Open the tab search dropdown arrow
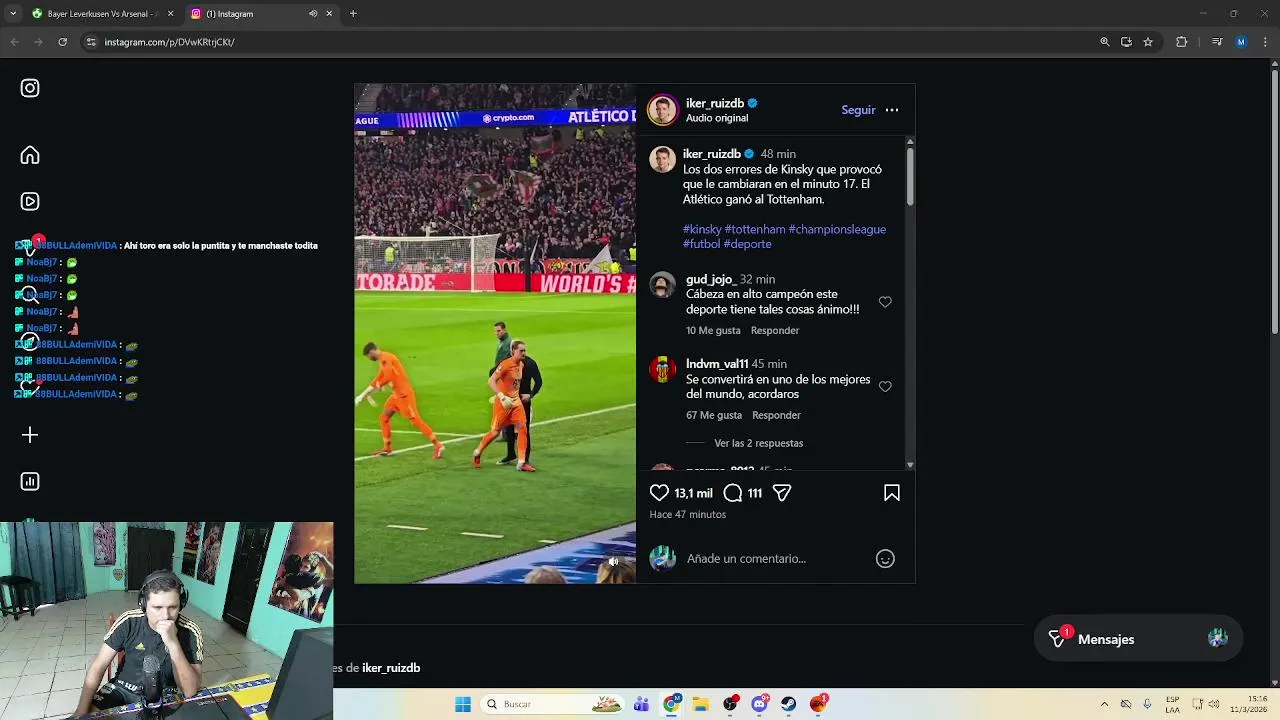This screenshot has height=720, width=1280. 13,14
